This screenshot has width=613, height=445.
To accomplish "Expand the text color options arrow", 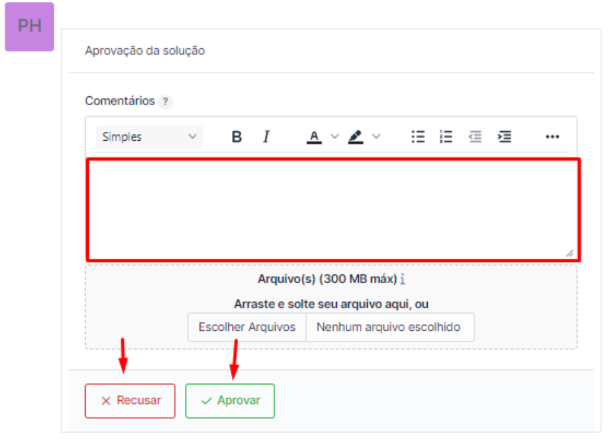I will (x=335, y=137).
